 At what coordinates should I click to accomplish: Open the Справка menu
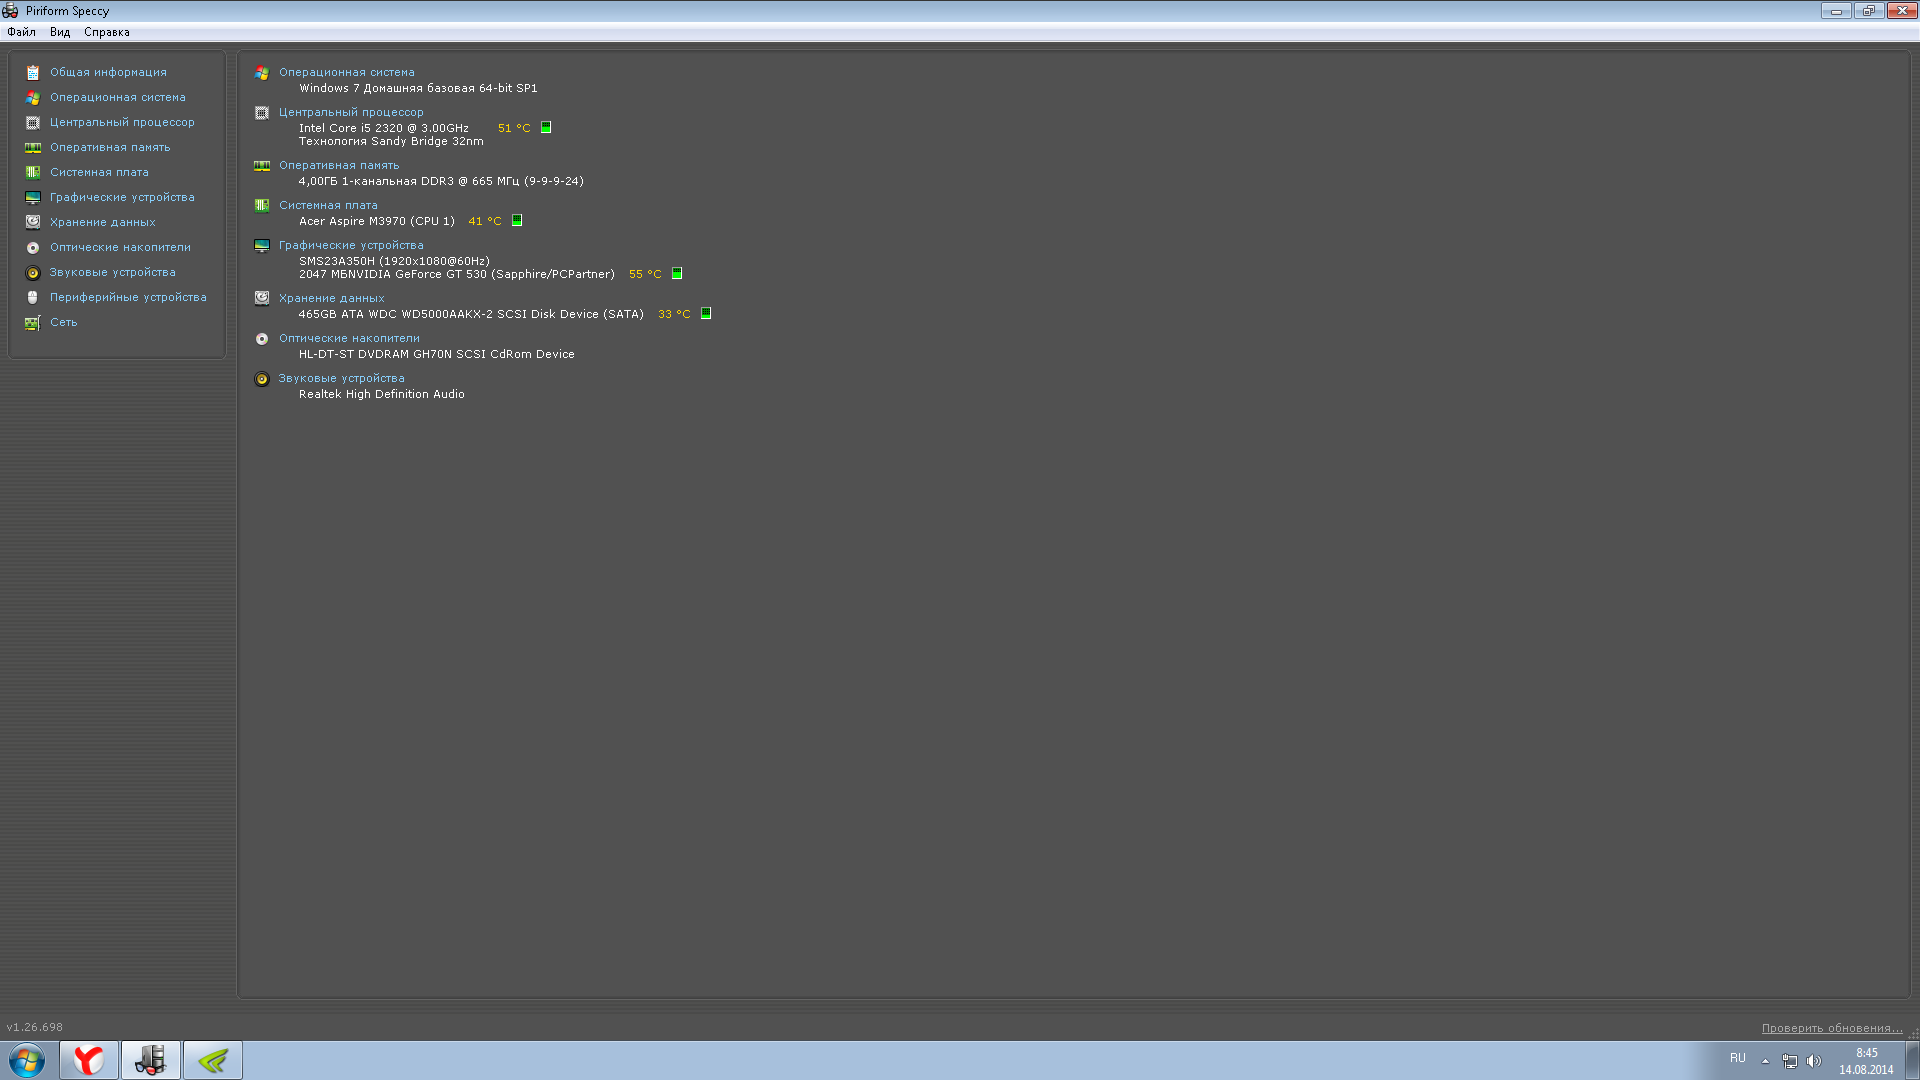(x=107, y=32)
